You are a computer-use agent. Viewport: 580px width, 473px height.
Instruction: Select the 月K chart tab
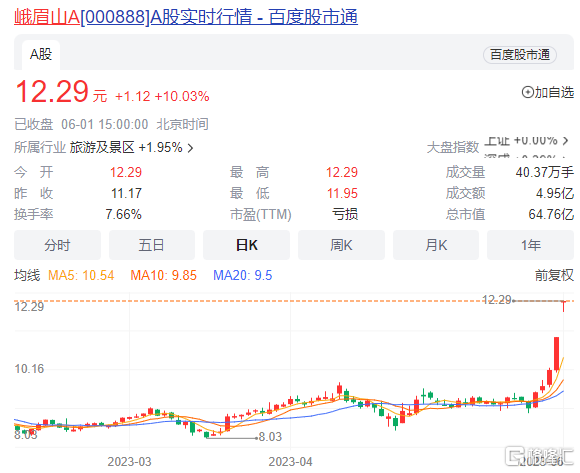(436, 245)
